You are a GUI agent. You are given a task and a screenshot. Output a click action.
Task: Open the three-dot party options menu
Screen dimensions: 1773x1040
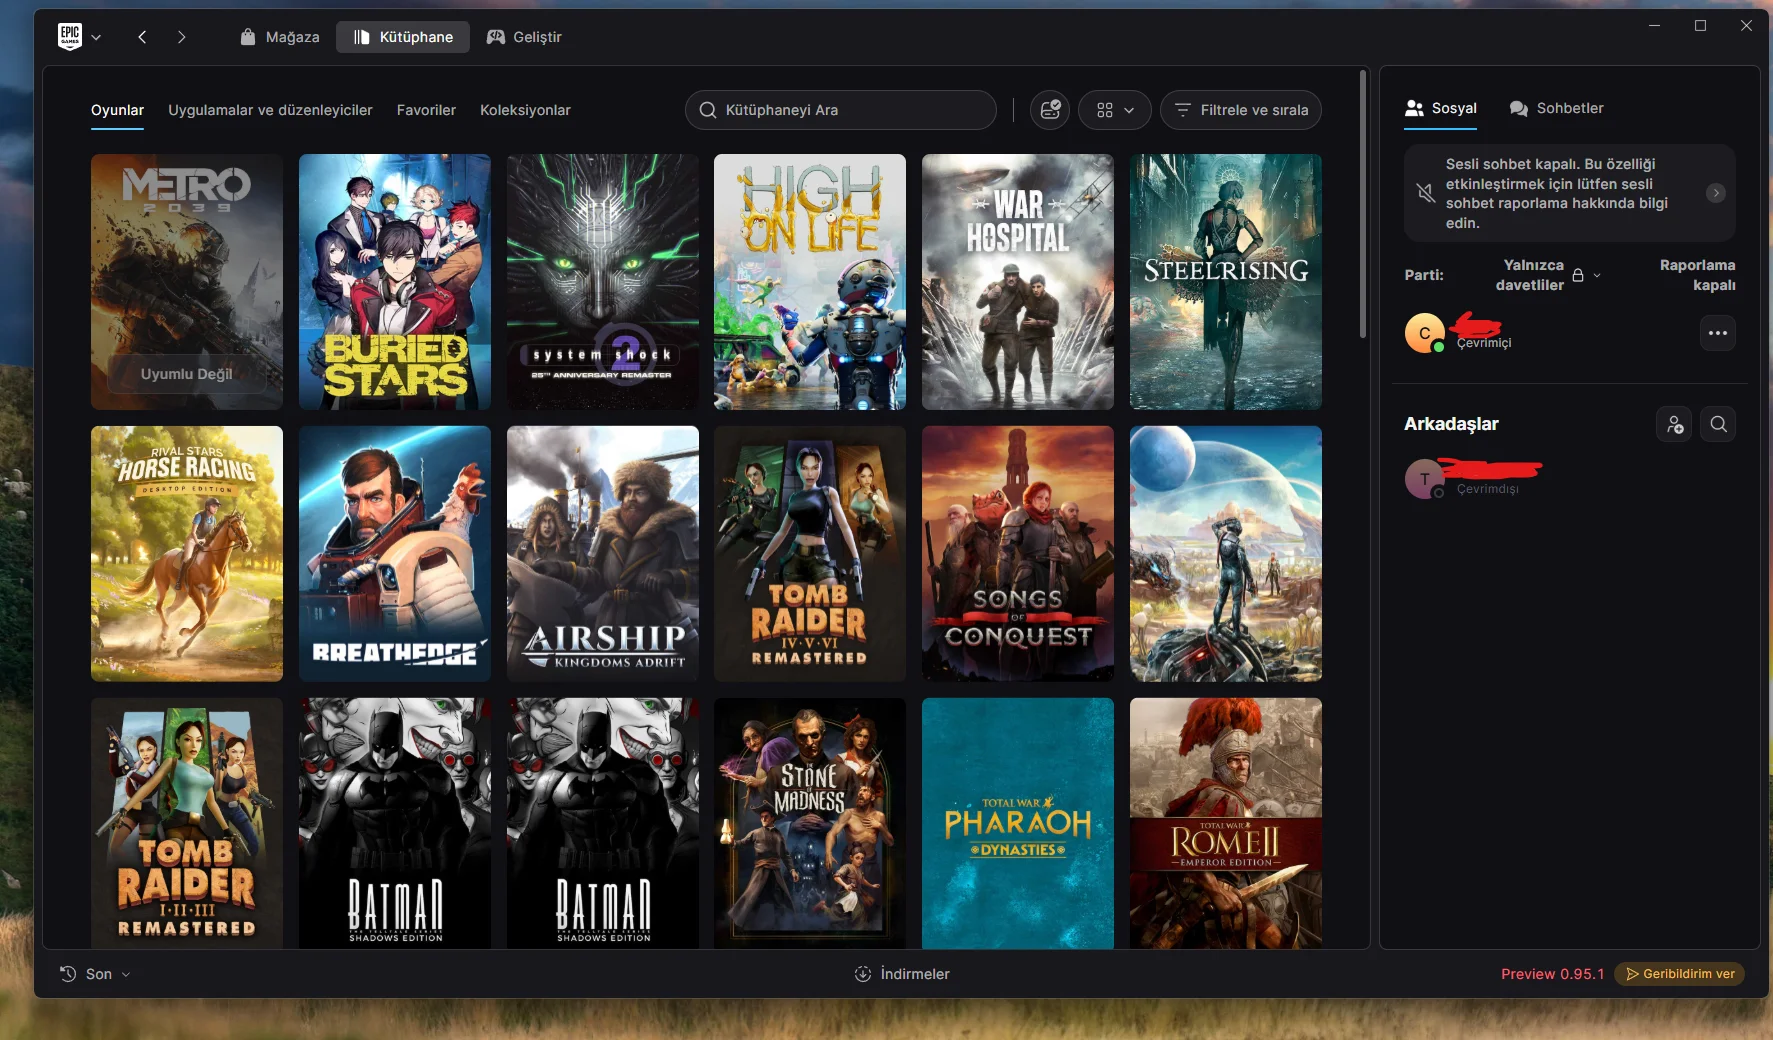(1718, 333)
